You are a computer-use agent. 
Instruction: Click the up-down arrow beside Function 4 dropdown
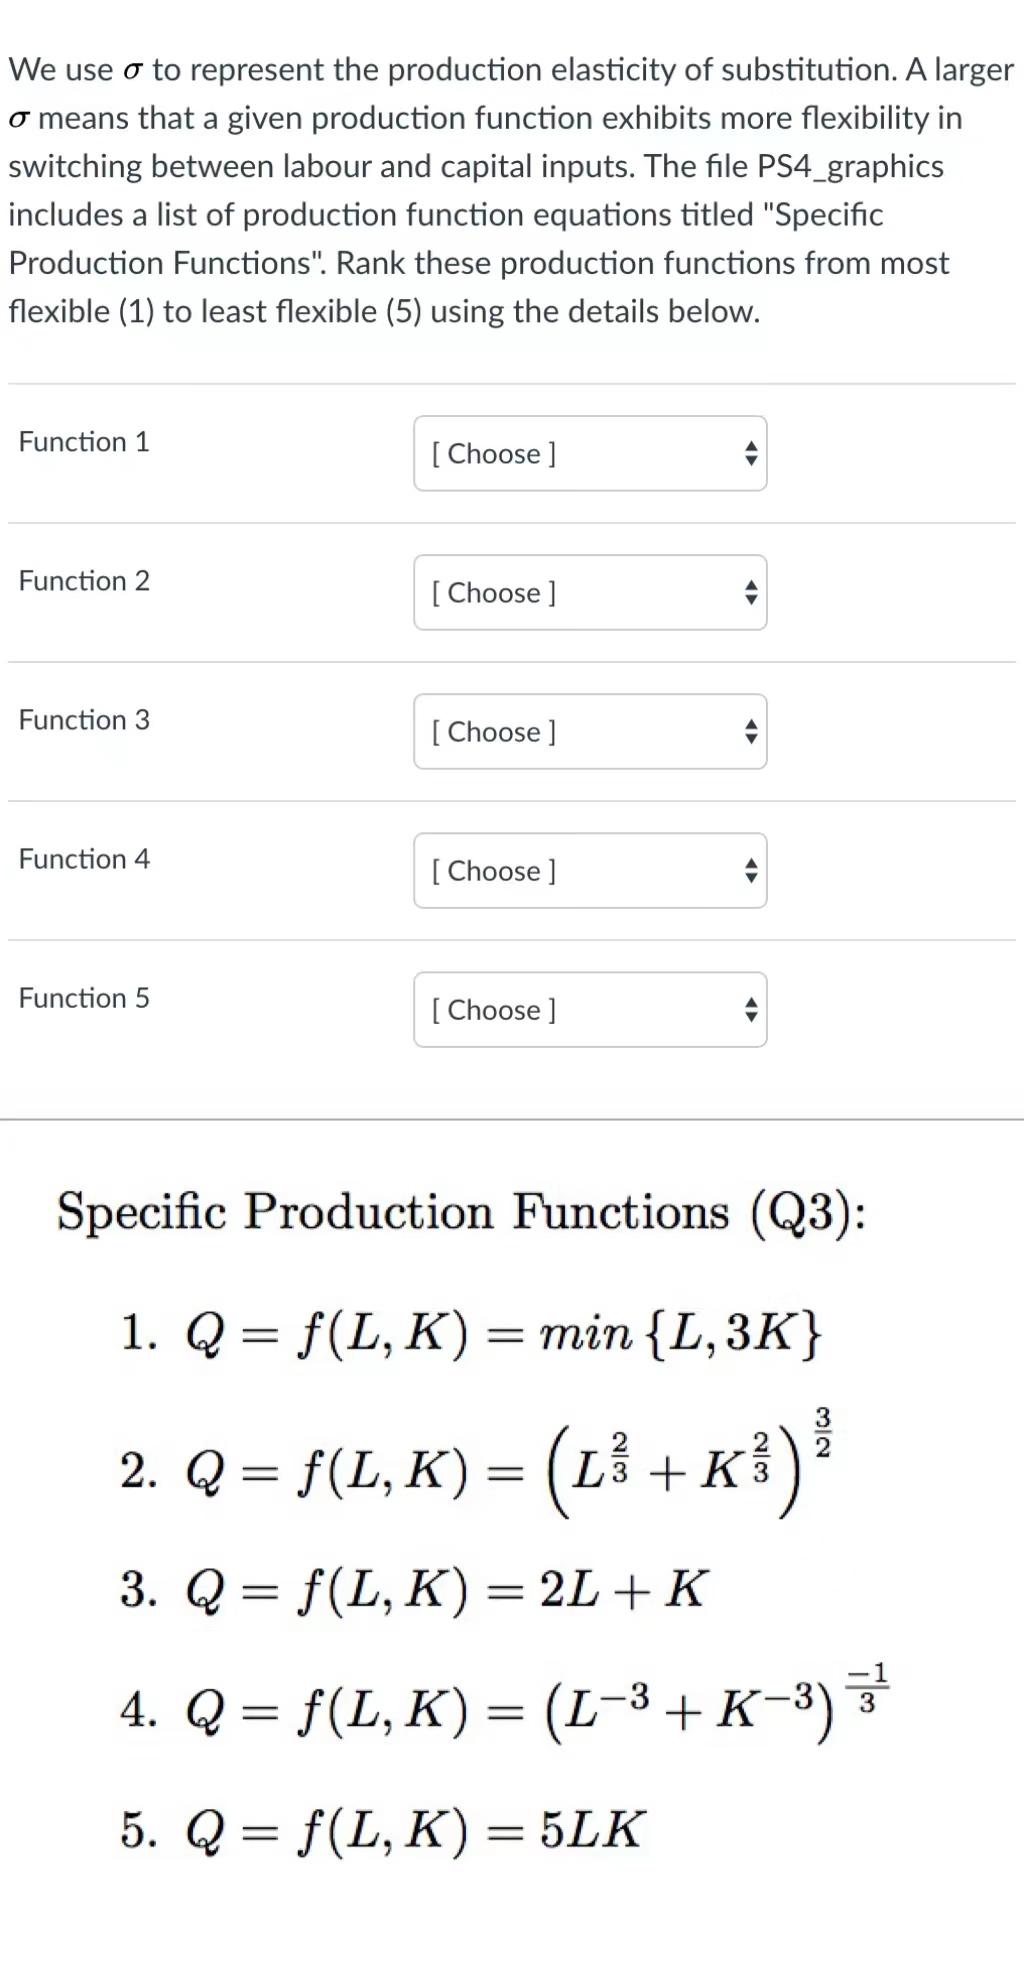click(x=751, y=870)
